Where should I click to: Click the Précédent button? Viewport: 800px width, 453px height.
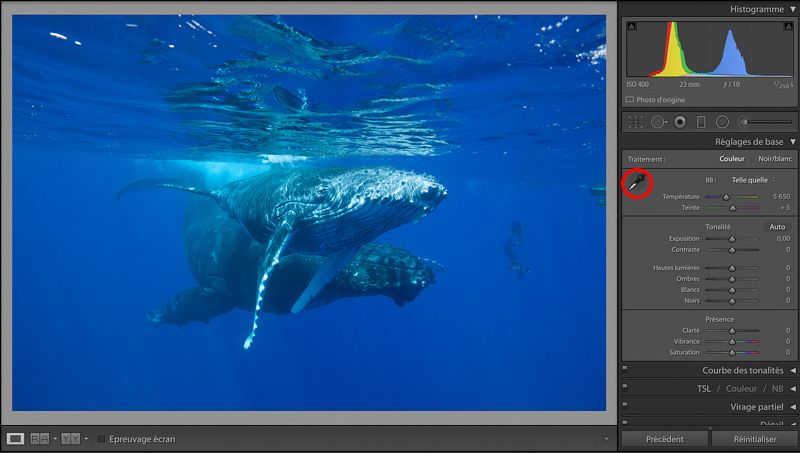[x=664, y=439]
